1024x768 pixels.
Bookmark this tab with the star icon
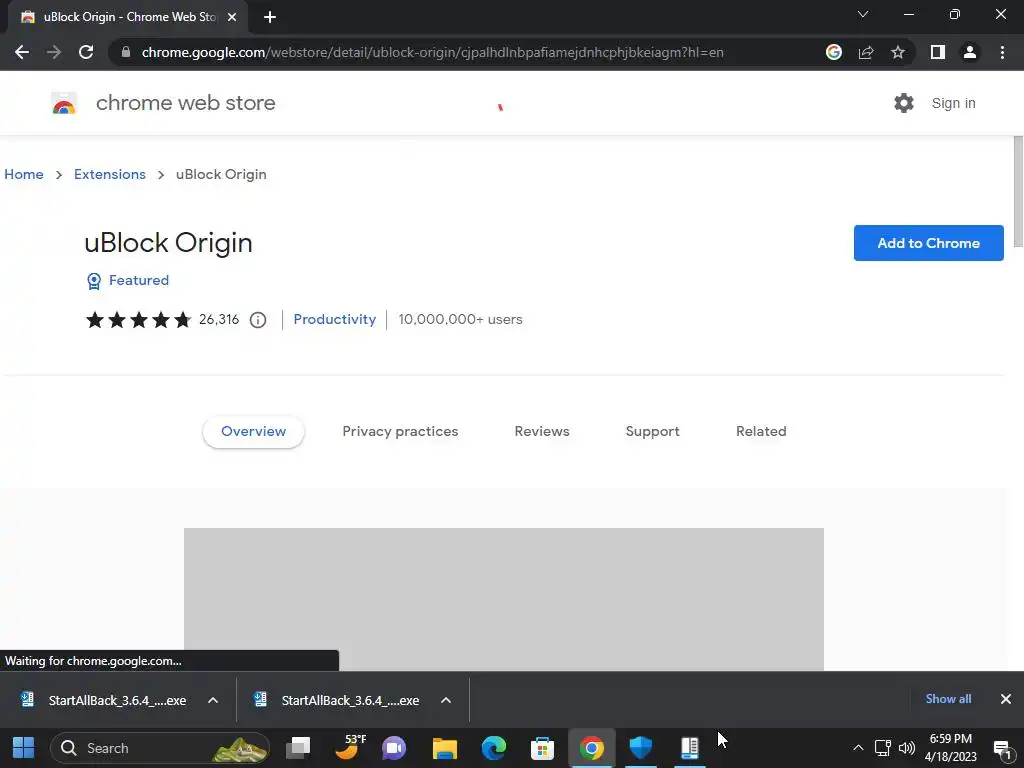coord(898,52)
